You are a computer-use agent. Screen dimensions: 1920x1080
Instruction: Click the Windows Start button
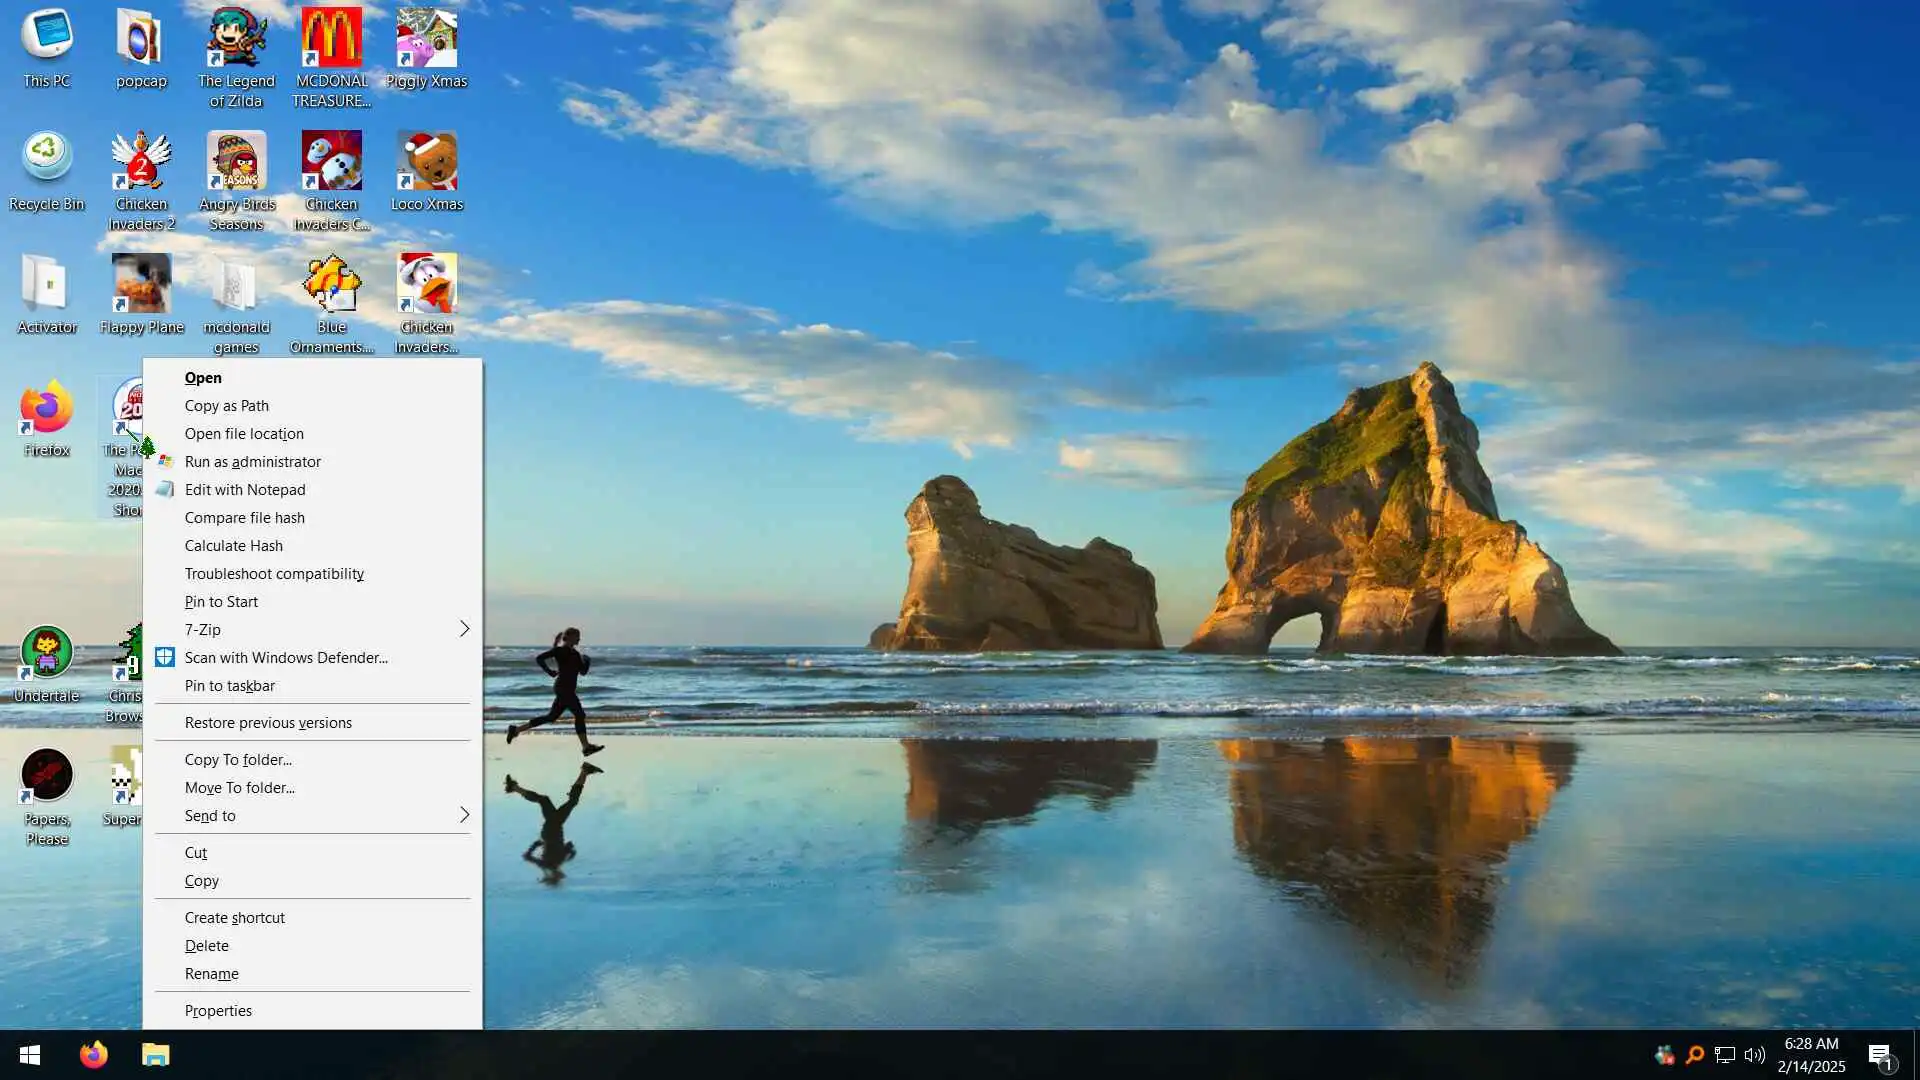[30, 1055]
